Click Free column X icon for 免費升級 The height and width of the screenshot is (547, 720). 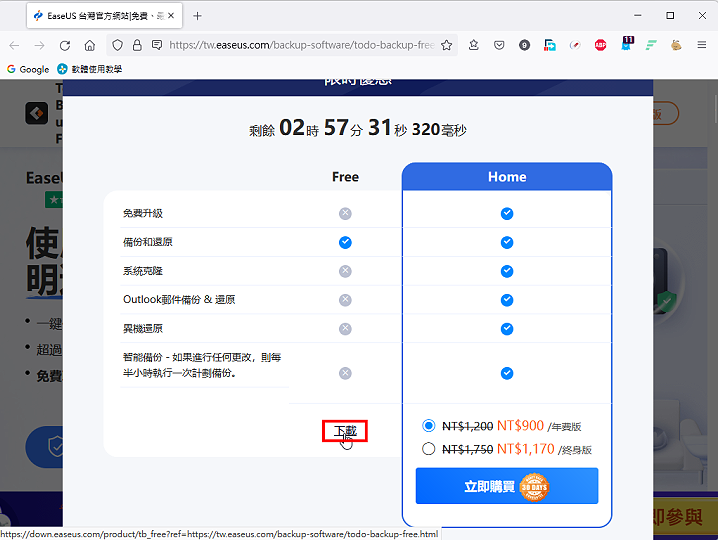345,214
